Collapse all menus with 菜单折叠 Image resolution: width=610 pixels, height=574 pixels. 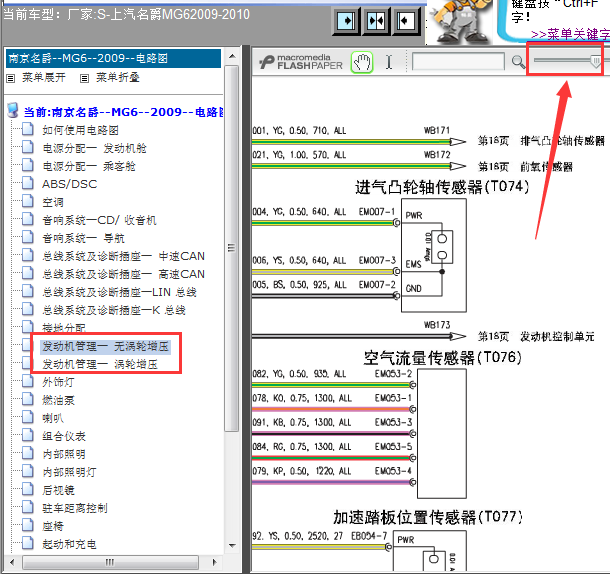117,78
